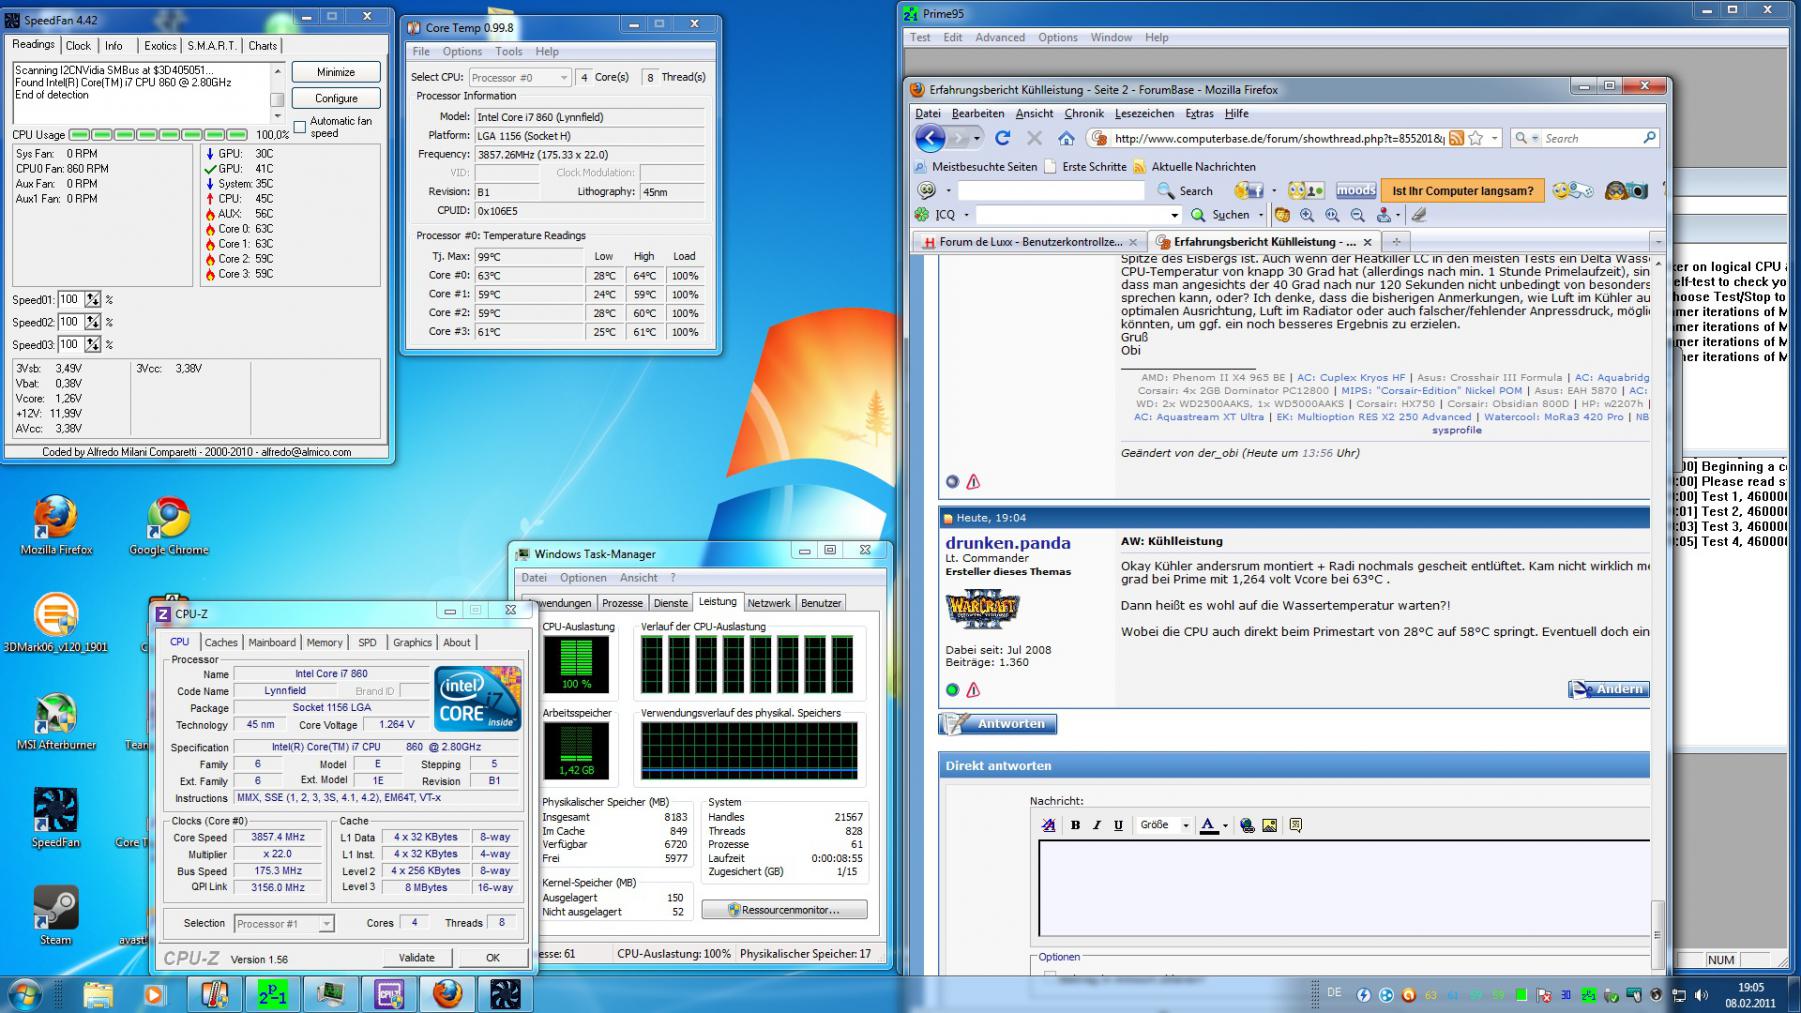Click the moods toolbar icon

[1356, 190]
